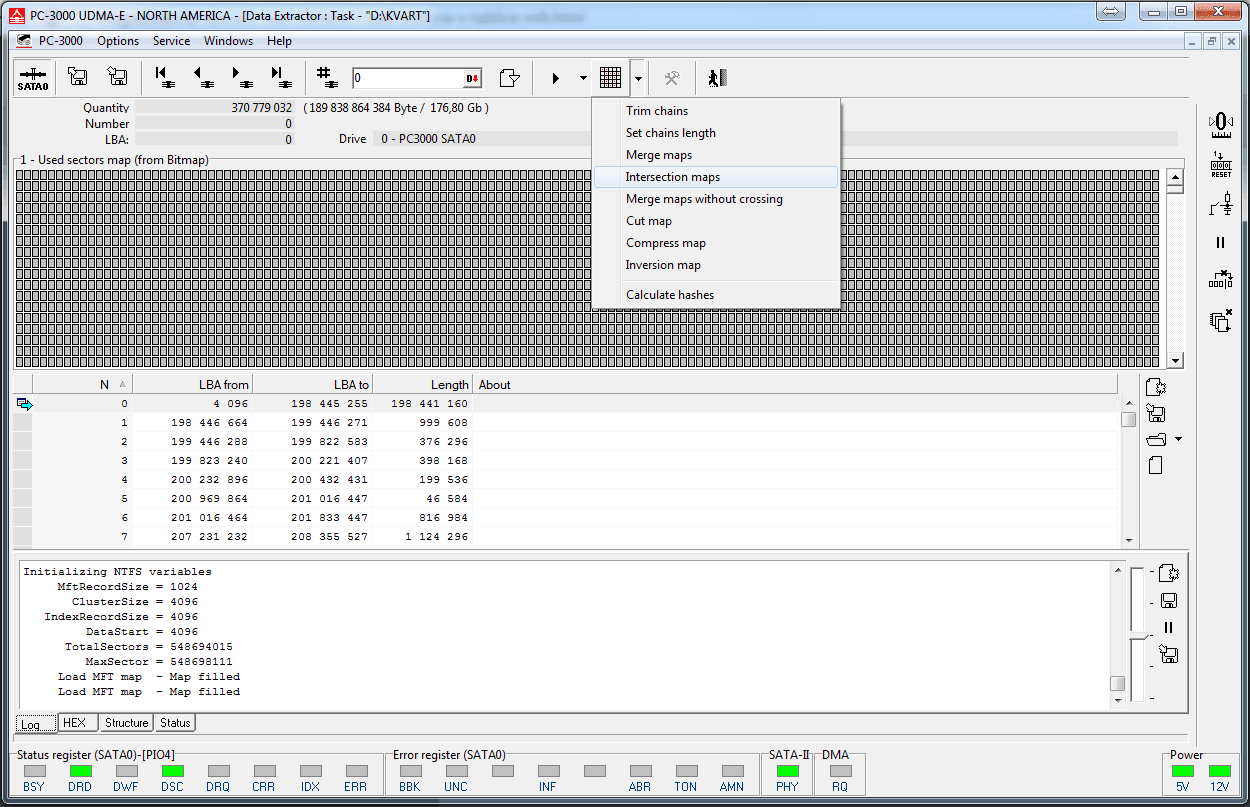Click the sector map grid icon

[610, 78]
